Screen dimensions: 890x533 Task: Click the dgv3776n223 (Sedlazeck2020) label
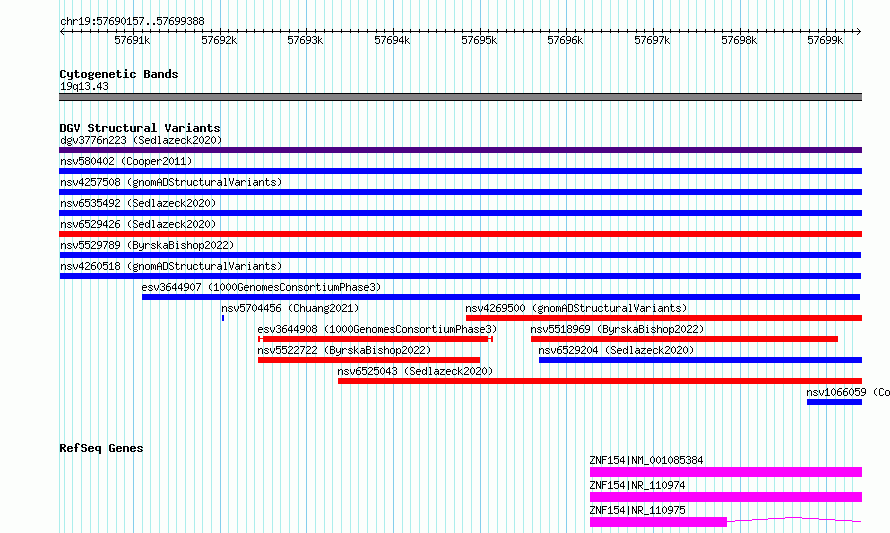[141, 140]
